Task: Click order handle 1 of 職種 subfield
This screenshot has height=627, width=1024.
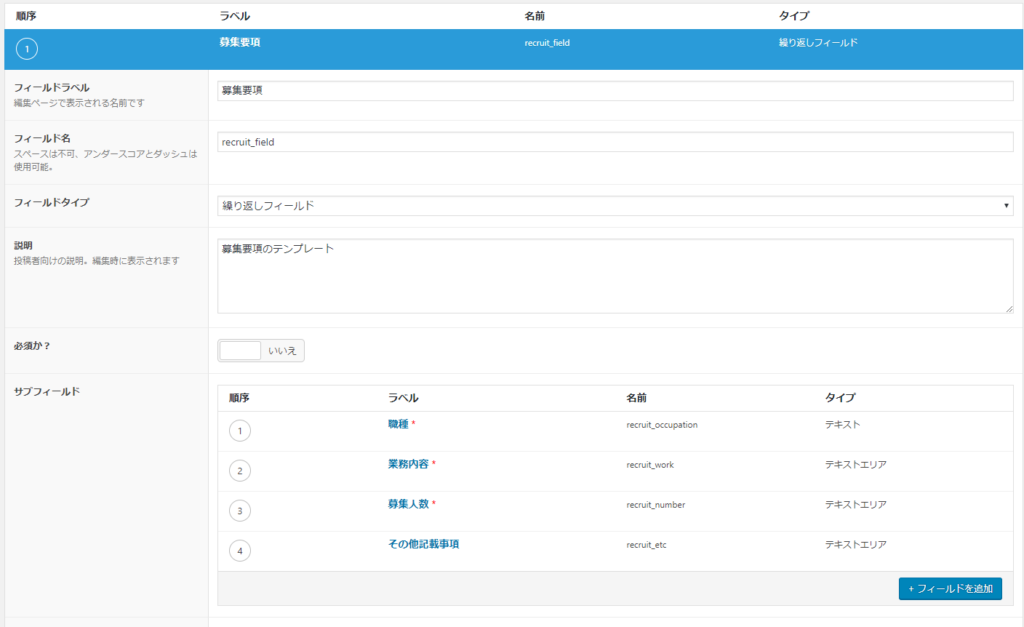Action: (239, 431)
